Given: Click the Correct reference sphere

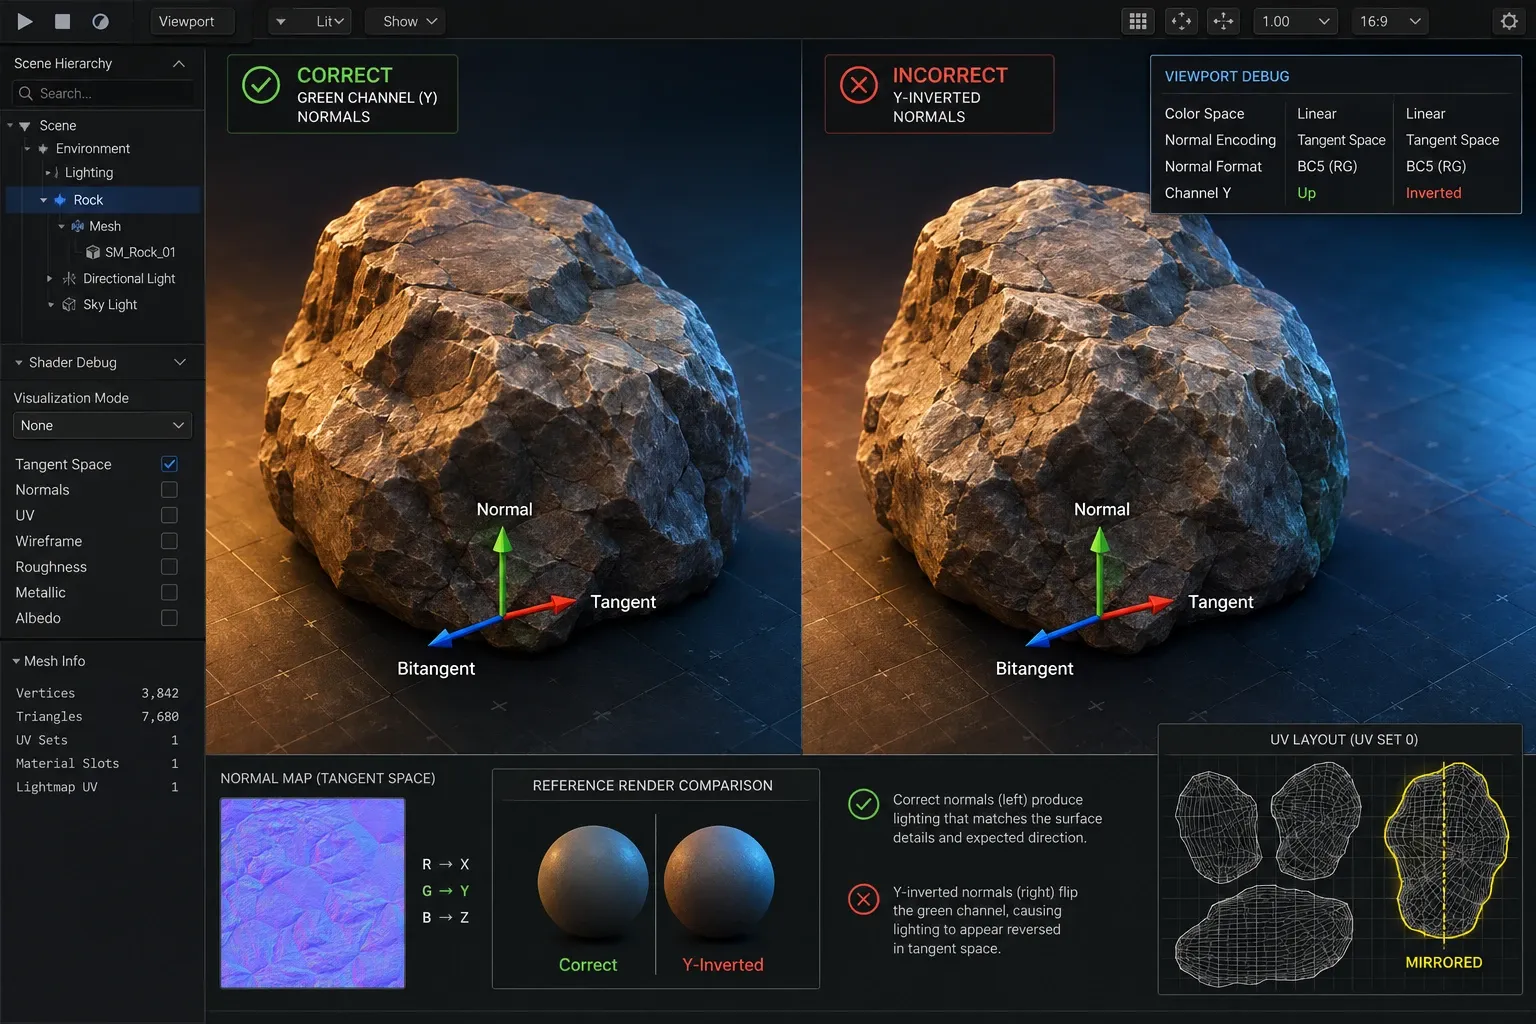Looking at the screenshot, I should click(x=593, y=881).
